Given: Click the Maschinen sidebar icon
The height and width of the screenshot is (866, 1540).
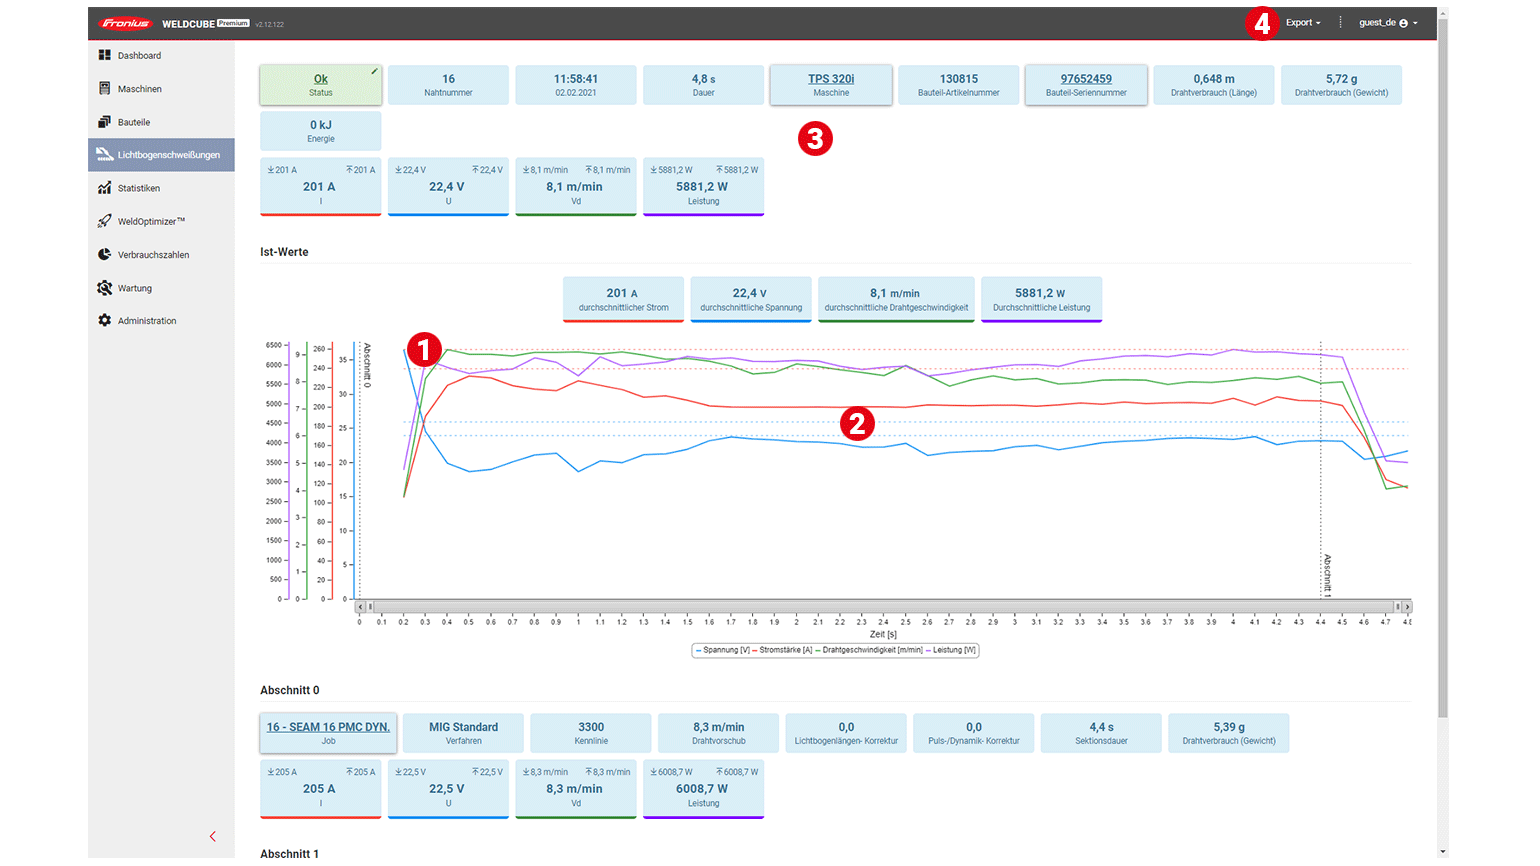Looking at the screenshot, I should pyautogui.click(x=105, y=89).
